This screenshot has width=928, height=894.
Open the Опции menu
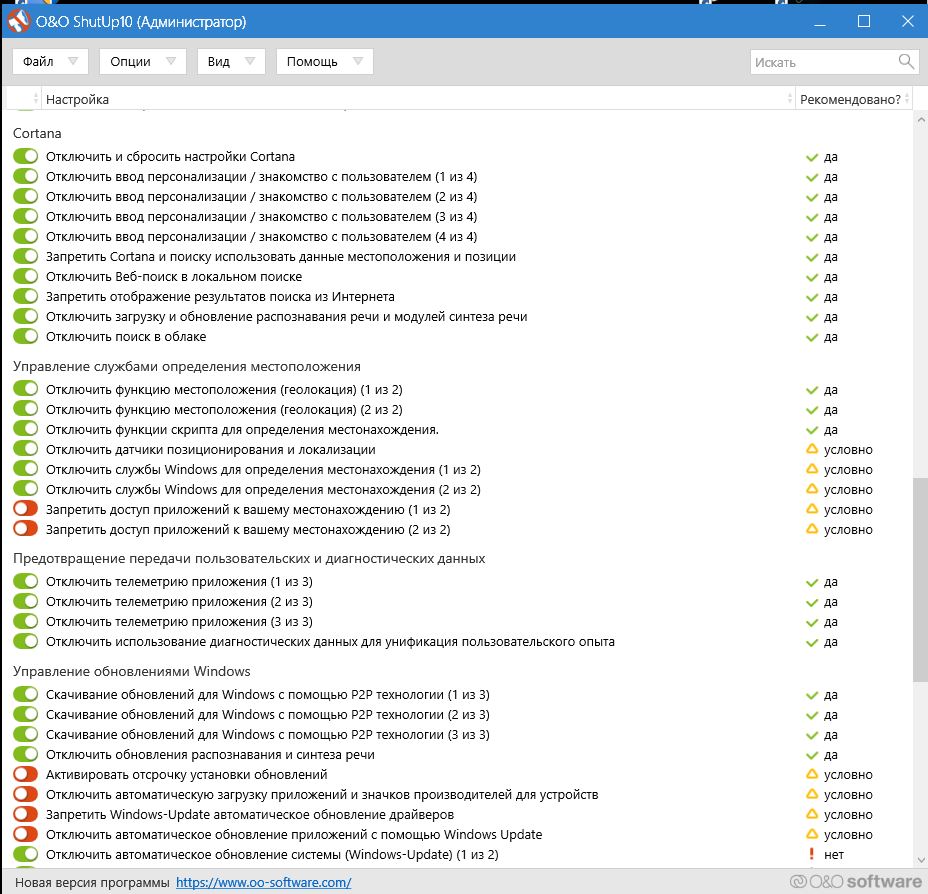click(143, 62)
